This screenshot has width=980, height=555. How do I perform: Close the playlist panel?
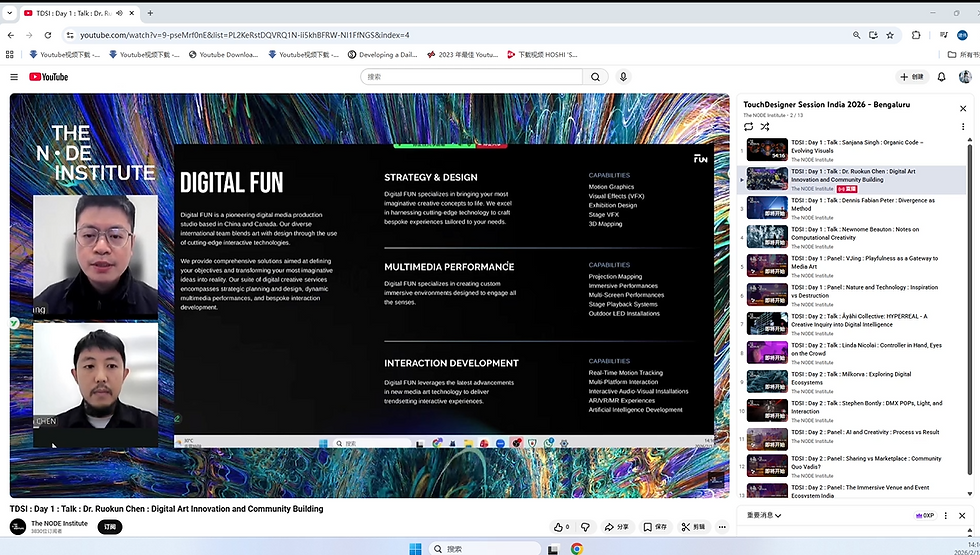[x=962, y=109]
